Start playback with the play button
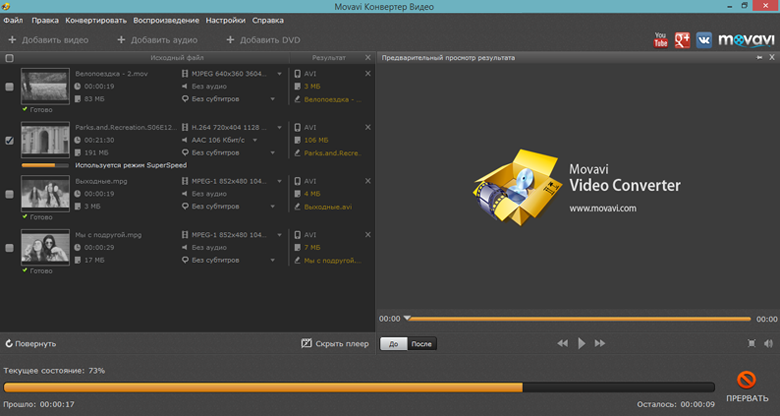Image resolution: width=780 pixels, height=416 pixels. click(x=581, y=343)
